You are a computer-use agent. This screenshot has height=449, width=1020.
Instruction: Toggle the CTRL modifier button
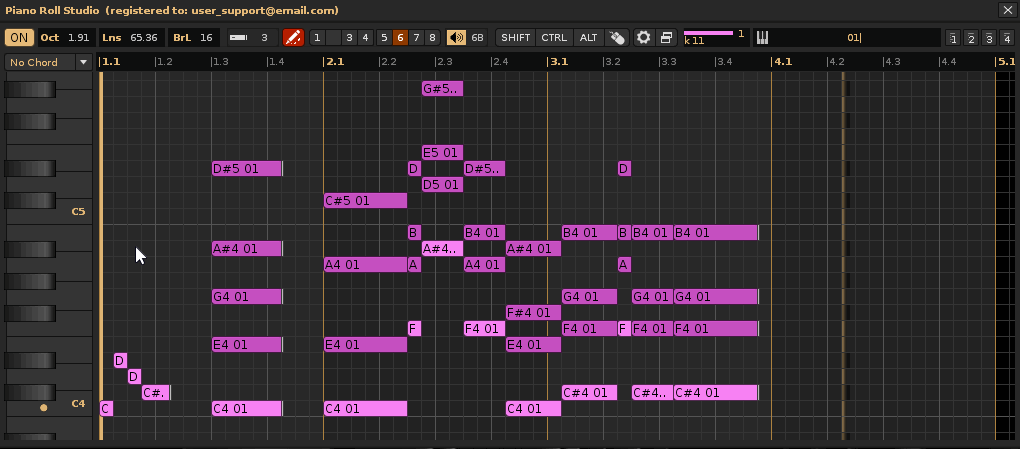click(553, 38)
